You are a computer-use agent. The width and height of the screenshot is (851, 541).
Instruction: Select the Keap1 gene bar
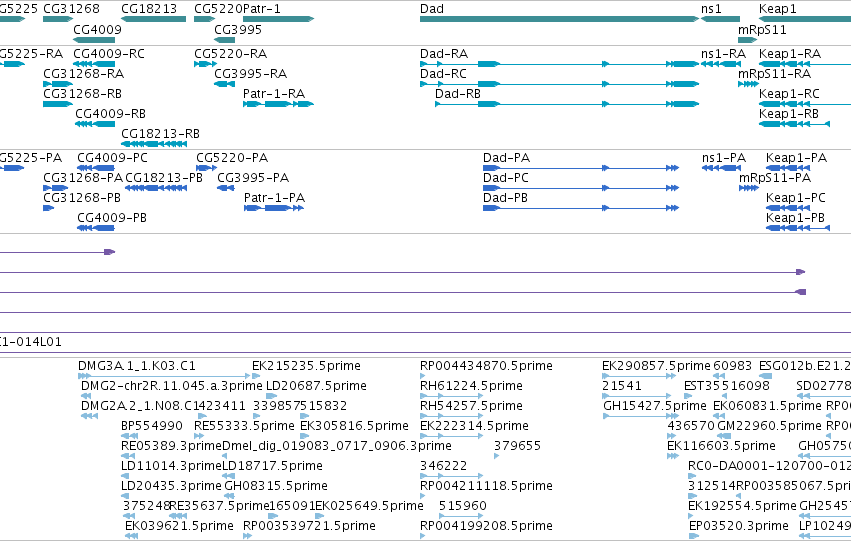pos(805,19)
